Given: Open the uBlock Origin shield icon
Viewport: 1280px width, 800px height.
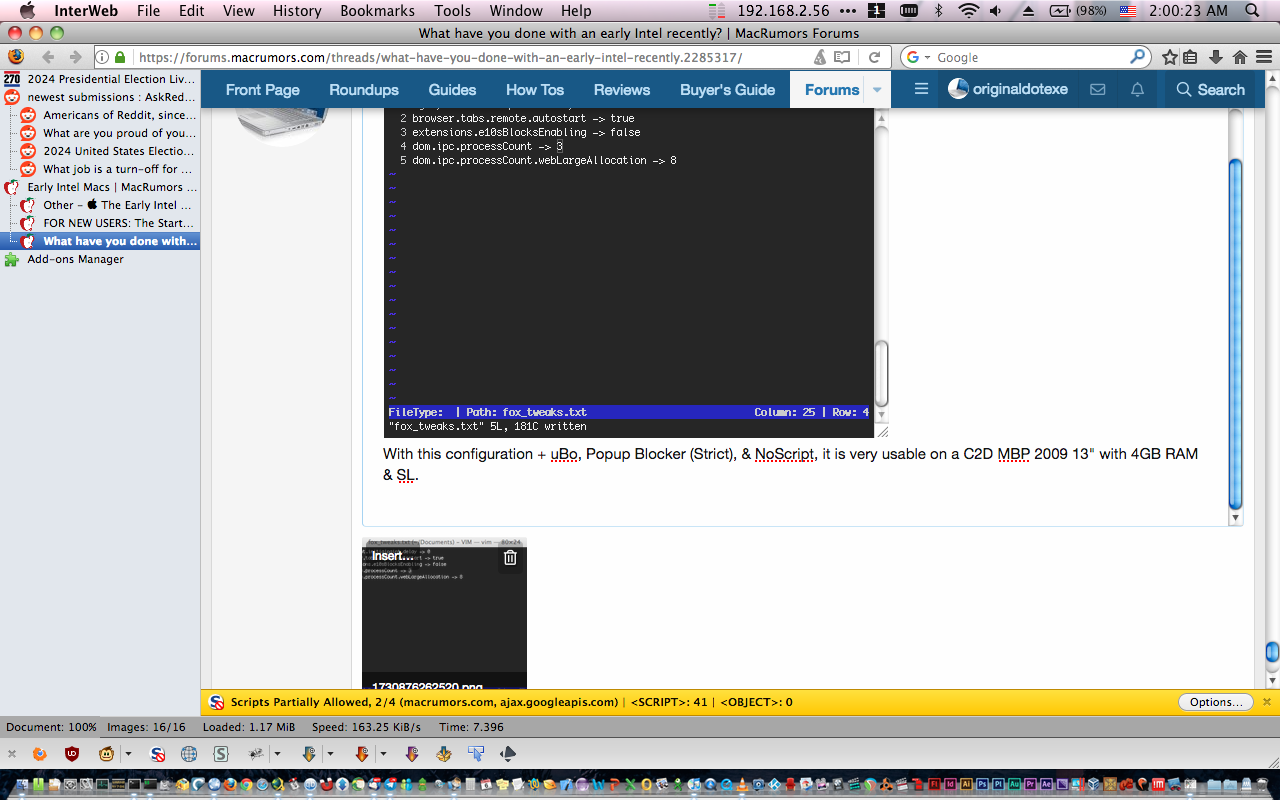Looking at the screenshot, I should [x=72, y=753].
